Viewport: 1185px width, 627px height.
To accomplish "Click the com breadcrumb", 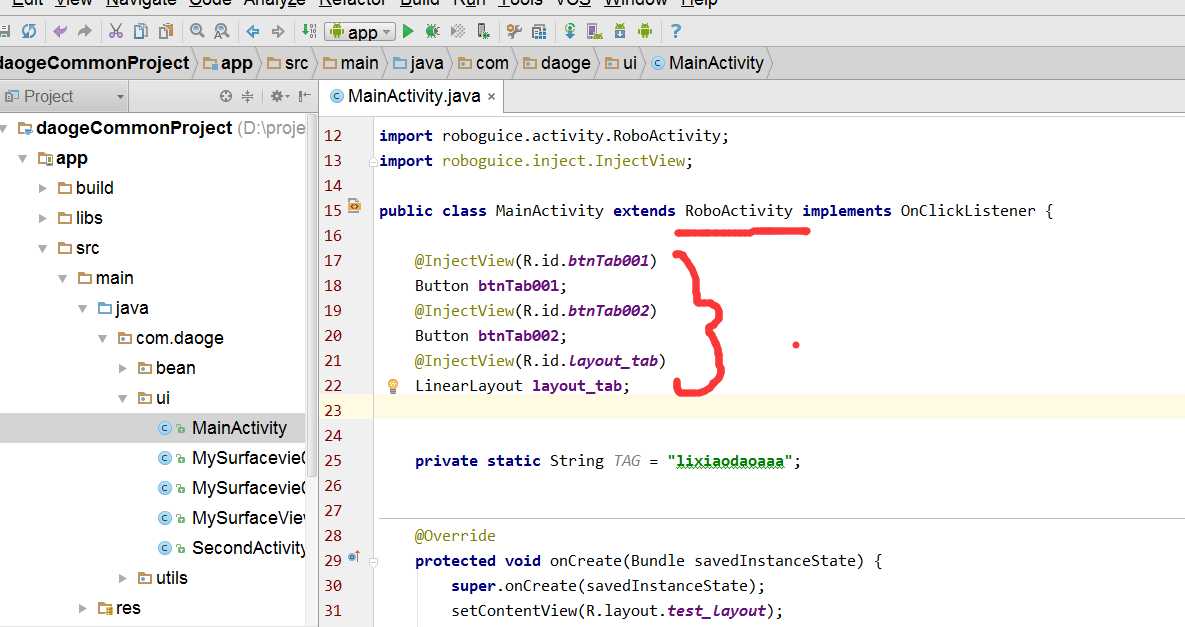I will tap(484, 63).
